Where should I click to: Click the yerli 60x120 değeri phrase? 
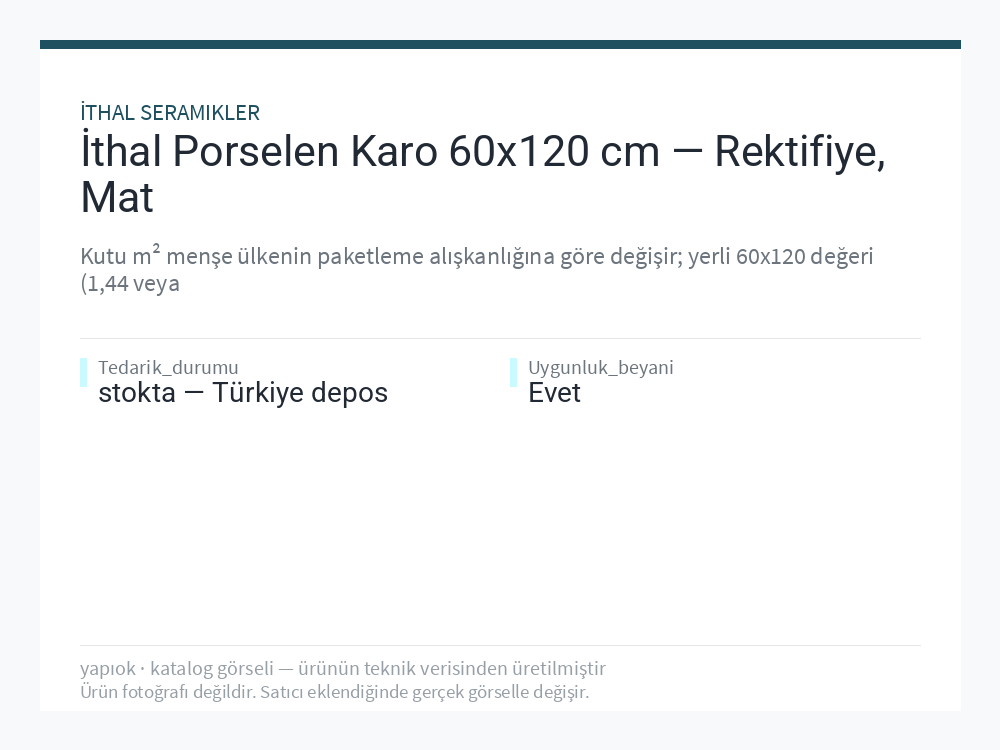click(780, 256)
